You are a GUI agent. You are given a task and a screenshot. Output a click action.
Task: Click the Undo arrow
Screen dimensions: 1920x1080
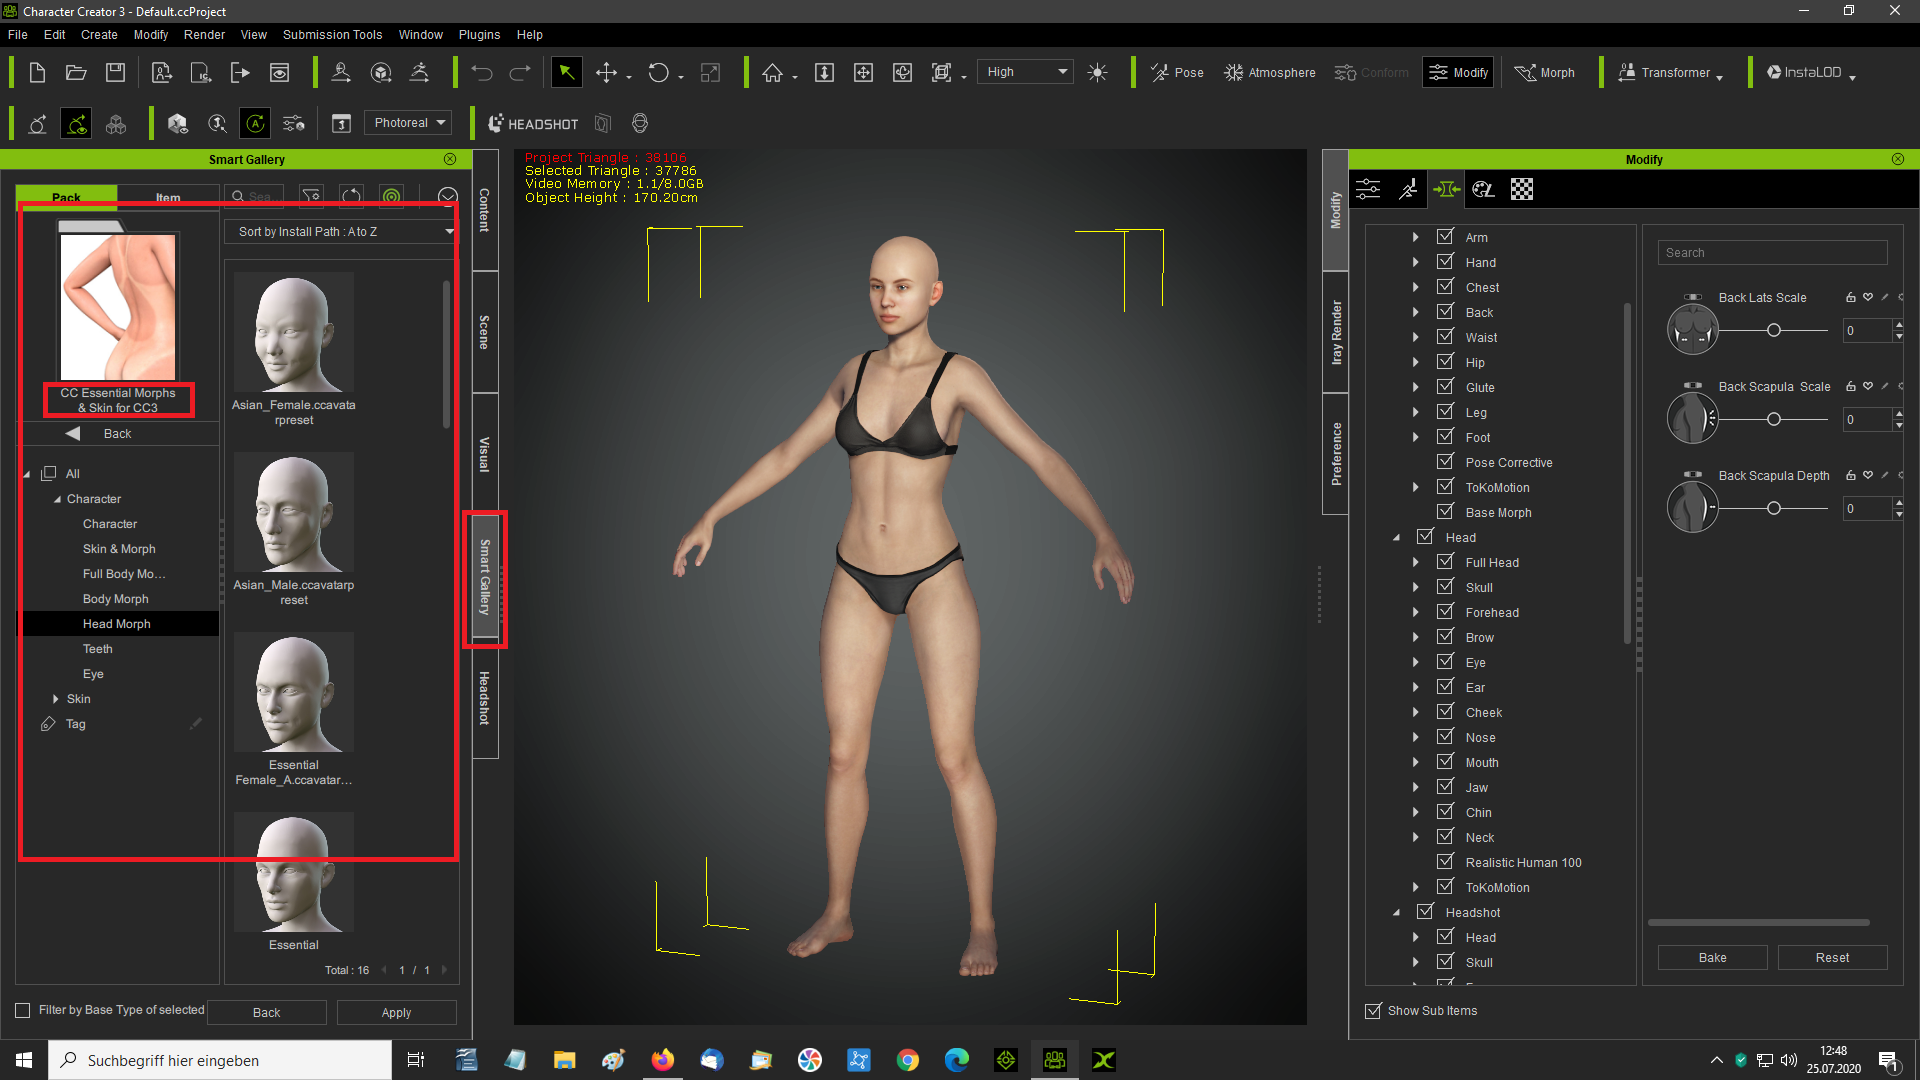[482, 72]
